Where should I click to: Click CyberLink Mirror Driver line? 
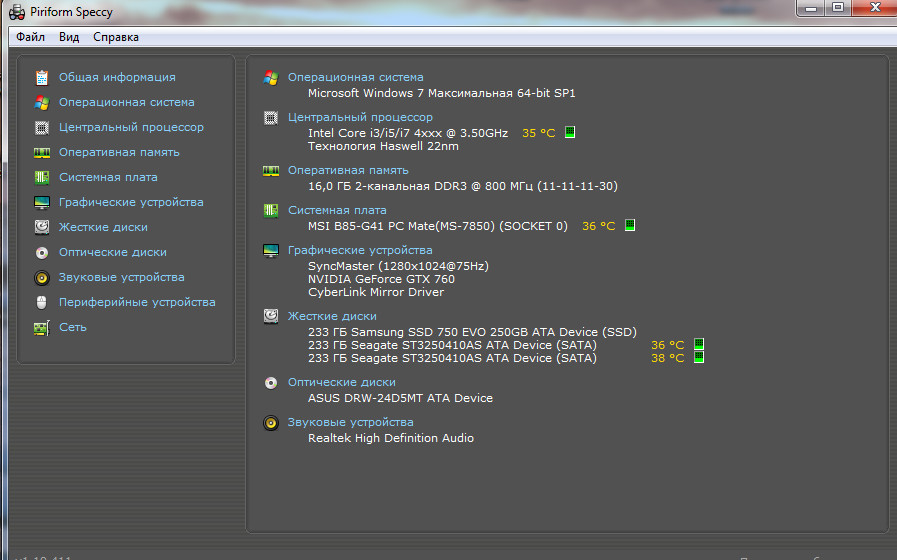tap(376, 292)
